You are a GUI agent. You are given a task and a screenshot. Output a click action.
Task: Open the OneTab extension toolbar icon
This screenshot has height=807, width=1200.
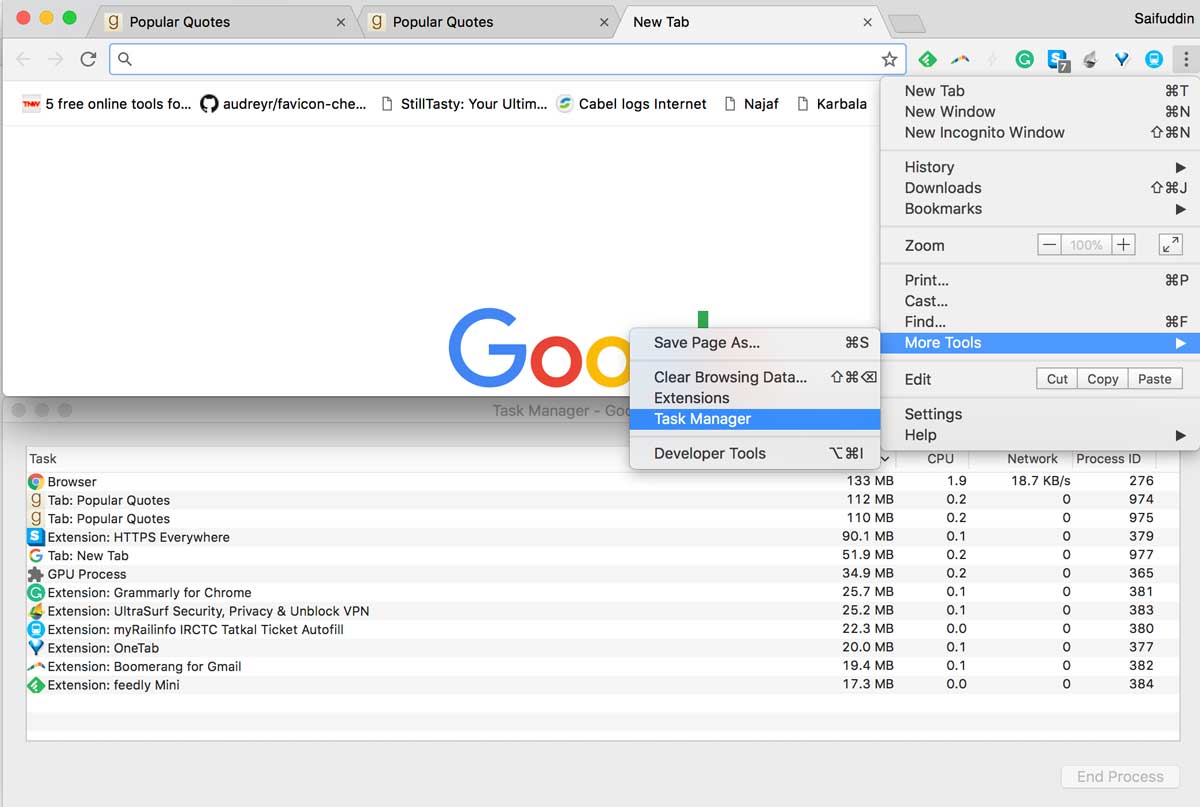pyautogui.click(x=1122, y=60)
